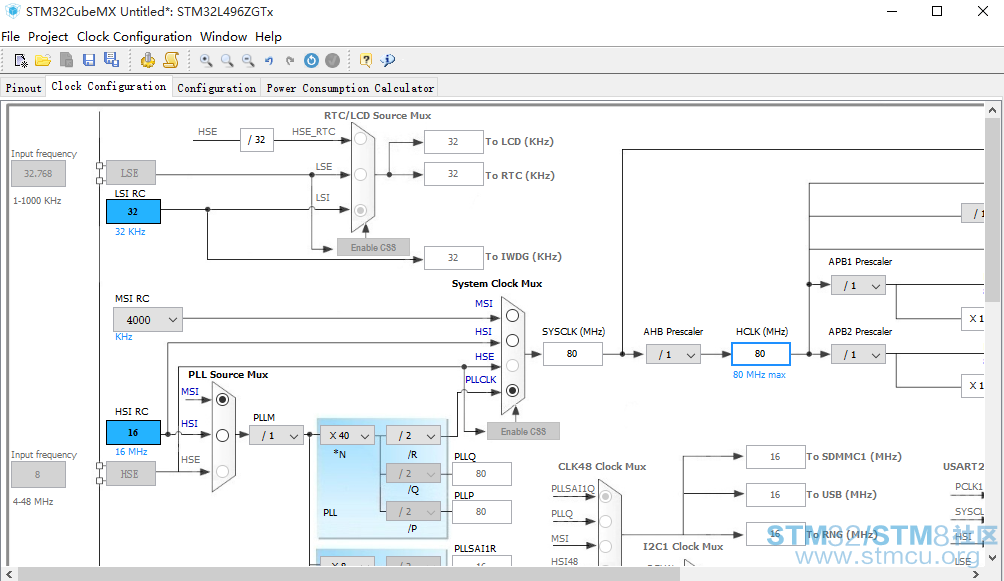Select HSE_RTC in RTC/LCD Source Mux
This screenshot has width=1004, height=581.
(360, 139)
